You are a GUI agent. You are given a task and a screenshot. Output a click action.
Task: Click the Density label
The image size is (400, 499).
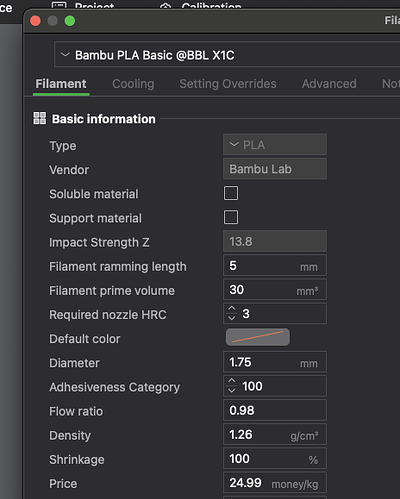[70, 436]
